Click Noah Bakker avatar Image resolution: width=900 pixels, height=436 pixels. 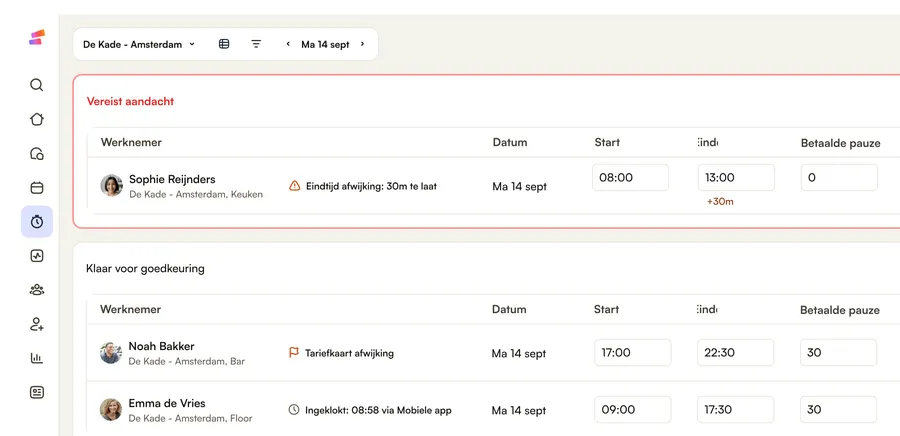click(111, 353)
